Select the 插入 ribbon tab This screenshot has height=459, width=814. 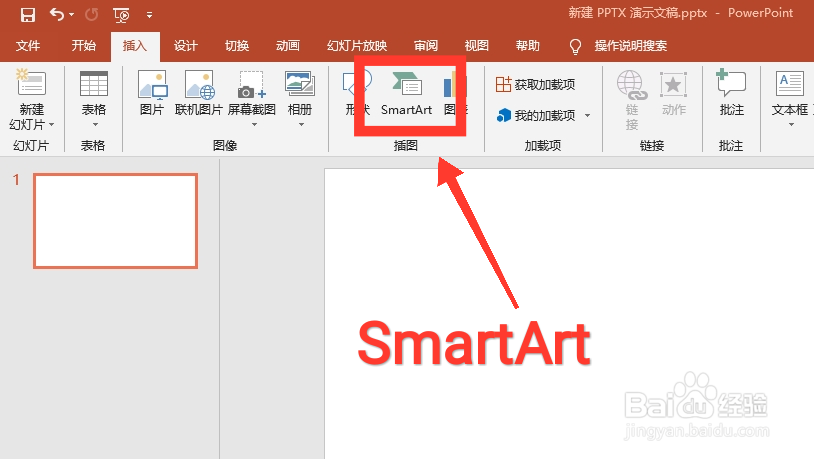[135, 46]
